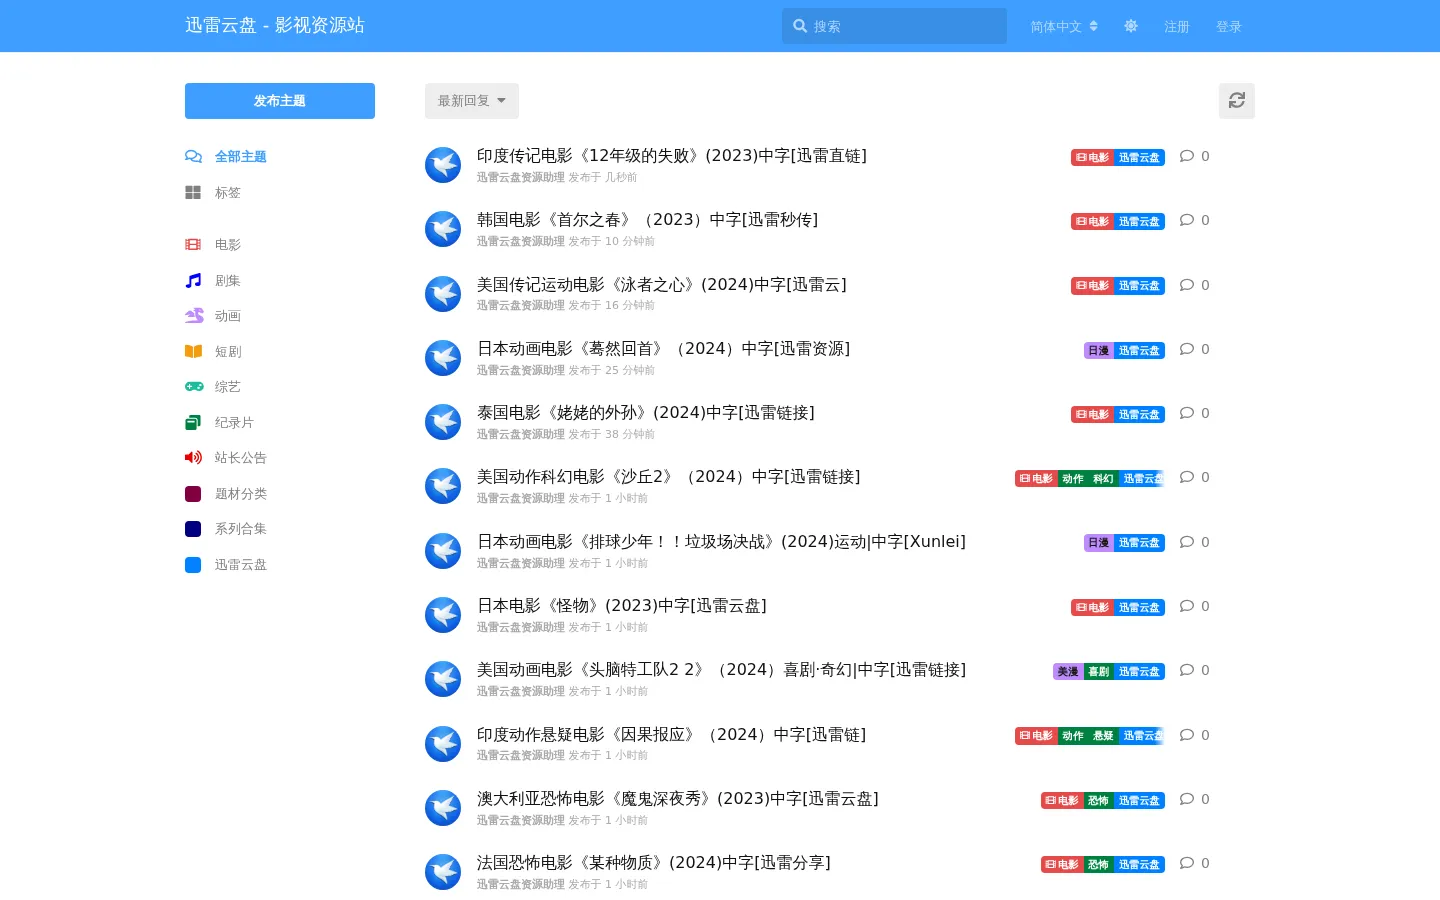
Task: Click 喜剧 tag on 《头脑特工队2》 post
Action: [1098, 672]
